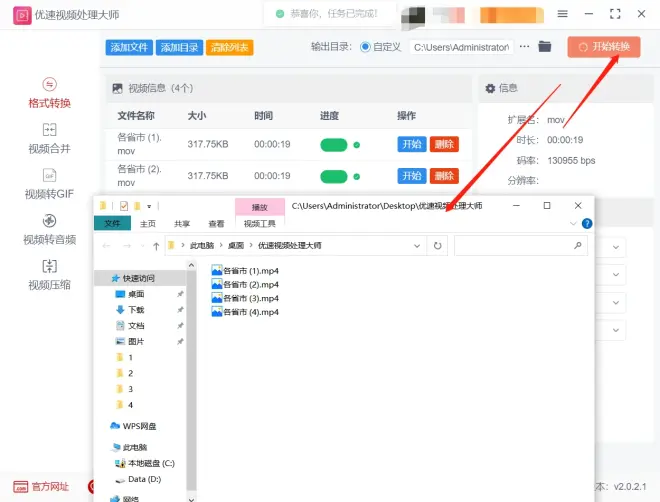This screenshot has height=502, width=660.
Task: Click the 视频信息 panel image icon
Action: (117, 88)
